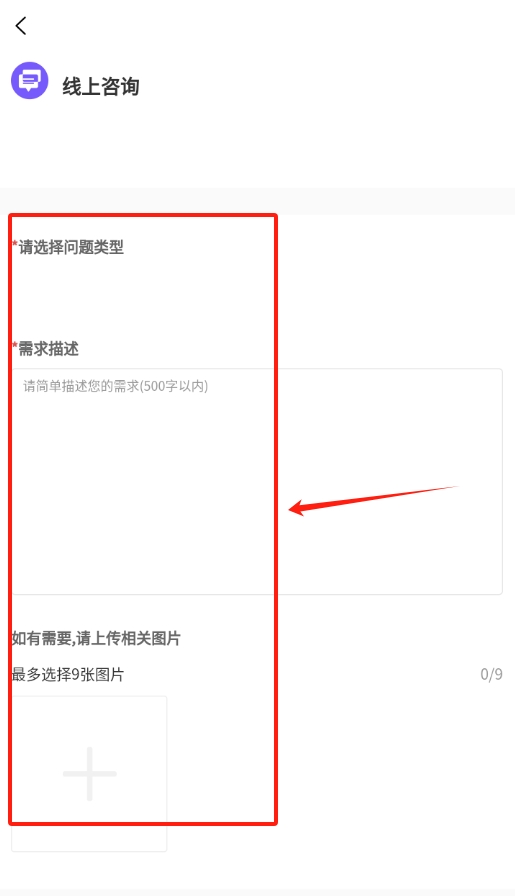This screenshot has height=896, width=515.
Task: Click placeholder 请简单描述您的需求(500字以内)
Action: [115, 386]
